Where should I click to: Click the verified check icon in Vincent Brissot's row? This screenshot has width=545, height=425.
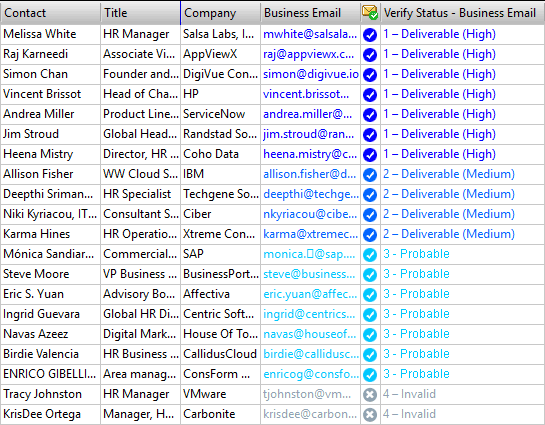pos(370,95)
